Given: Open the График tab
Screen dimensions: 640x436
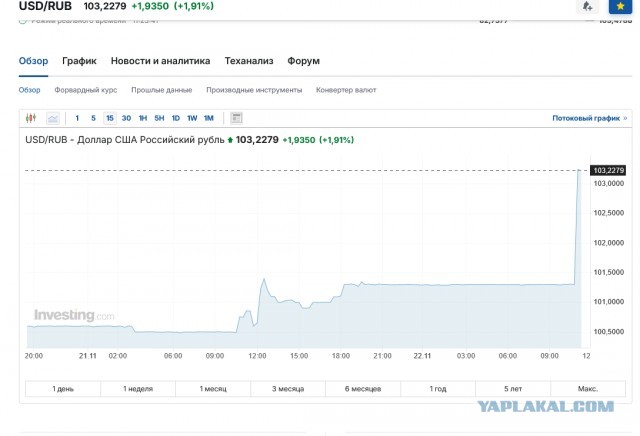Looking at the screenshot, I should click(79, 61).
